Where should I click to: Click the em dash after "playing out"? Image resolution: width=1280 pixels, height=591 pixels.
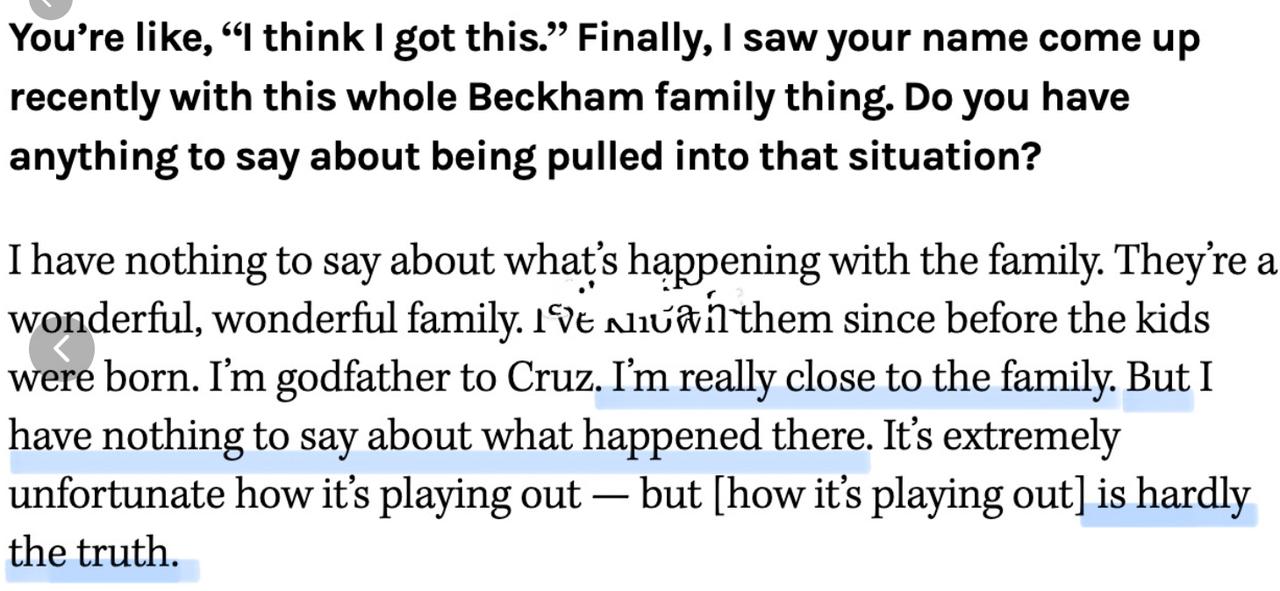point(610,497)
